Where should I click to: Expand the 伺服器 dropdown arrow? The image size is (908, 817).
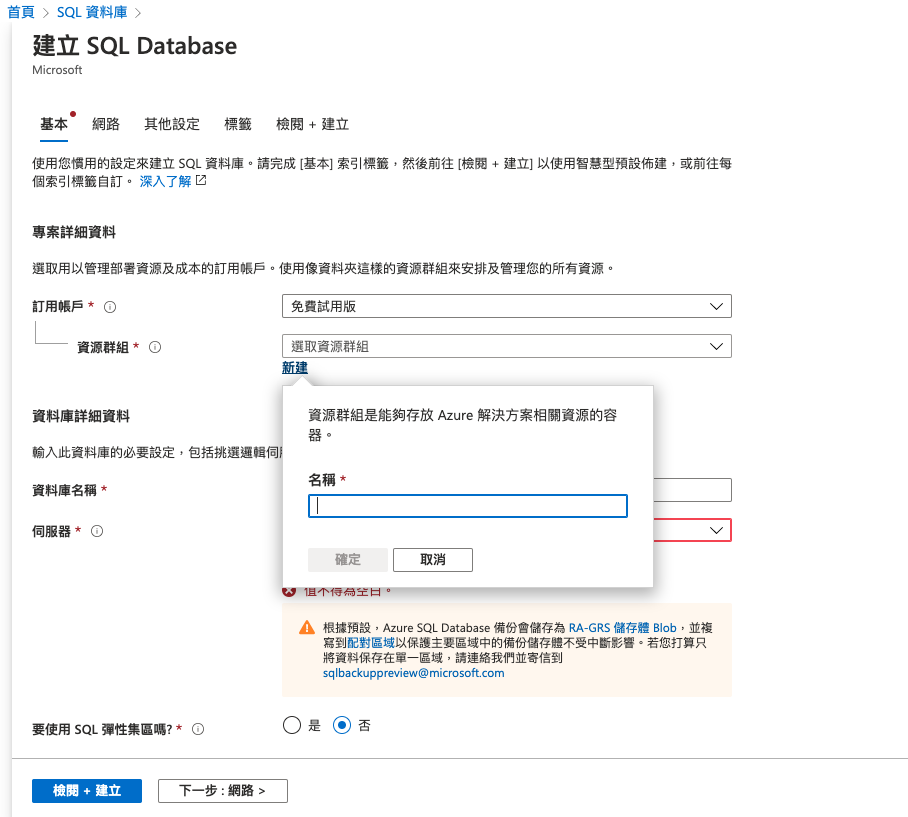(x=716, y=530)
